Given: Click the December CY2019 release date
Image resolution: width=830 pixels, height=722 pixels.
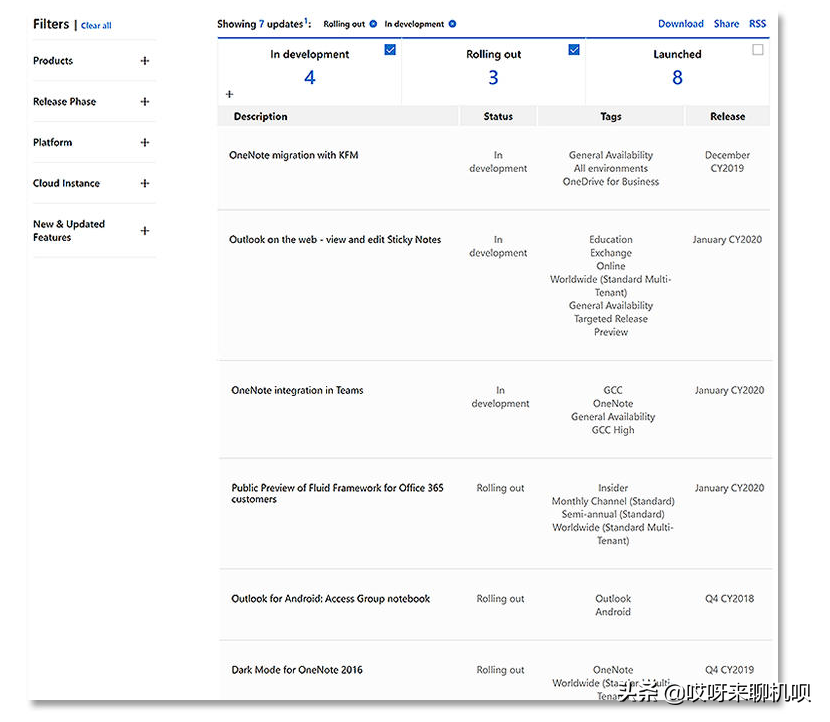Looking at the screenshot, I should click(x=727, y=161).
